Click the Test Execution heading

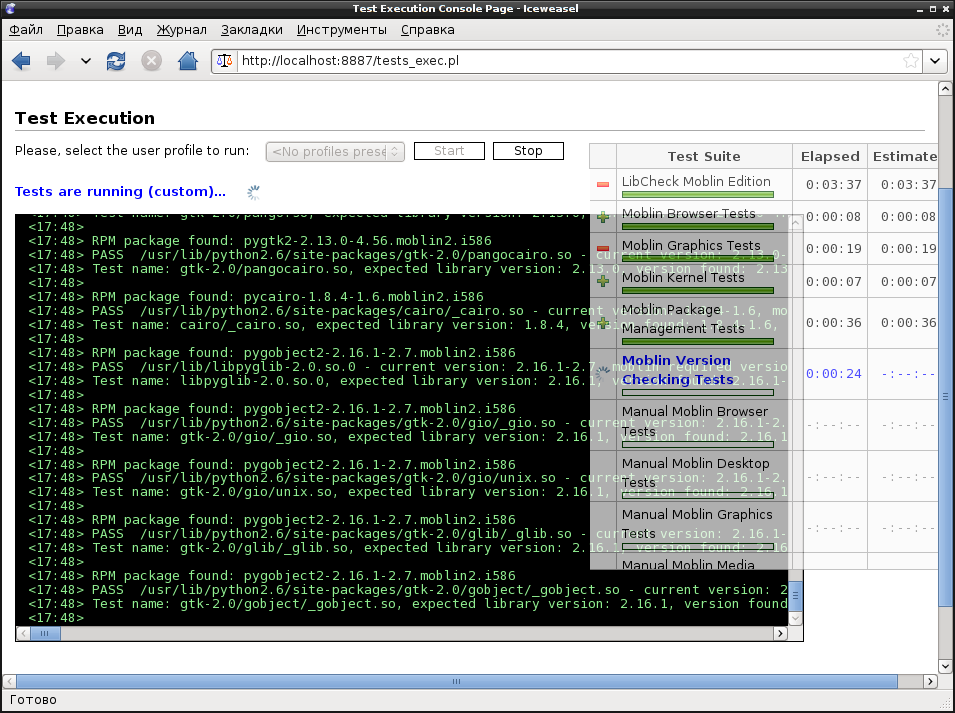[x=85, y=118]
